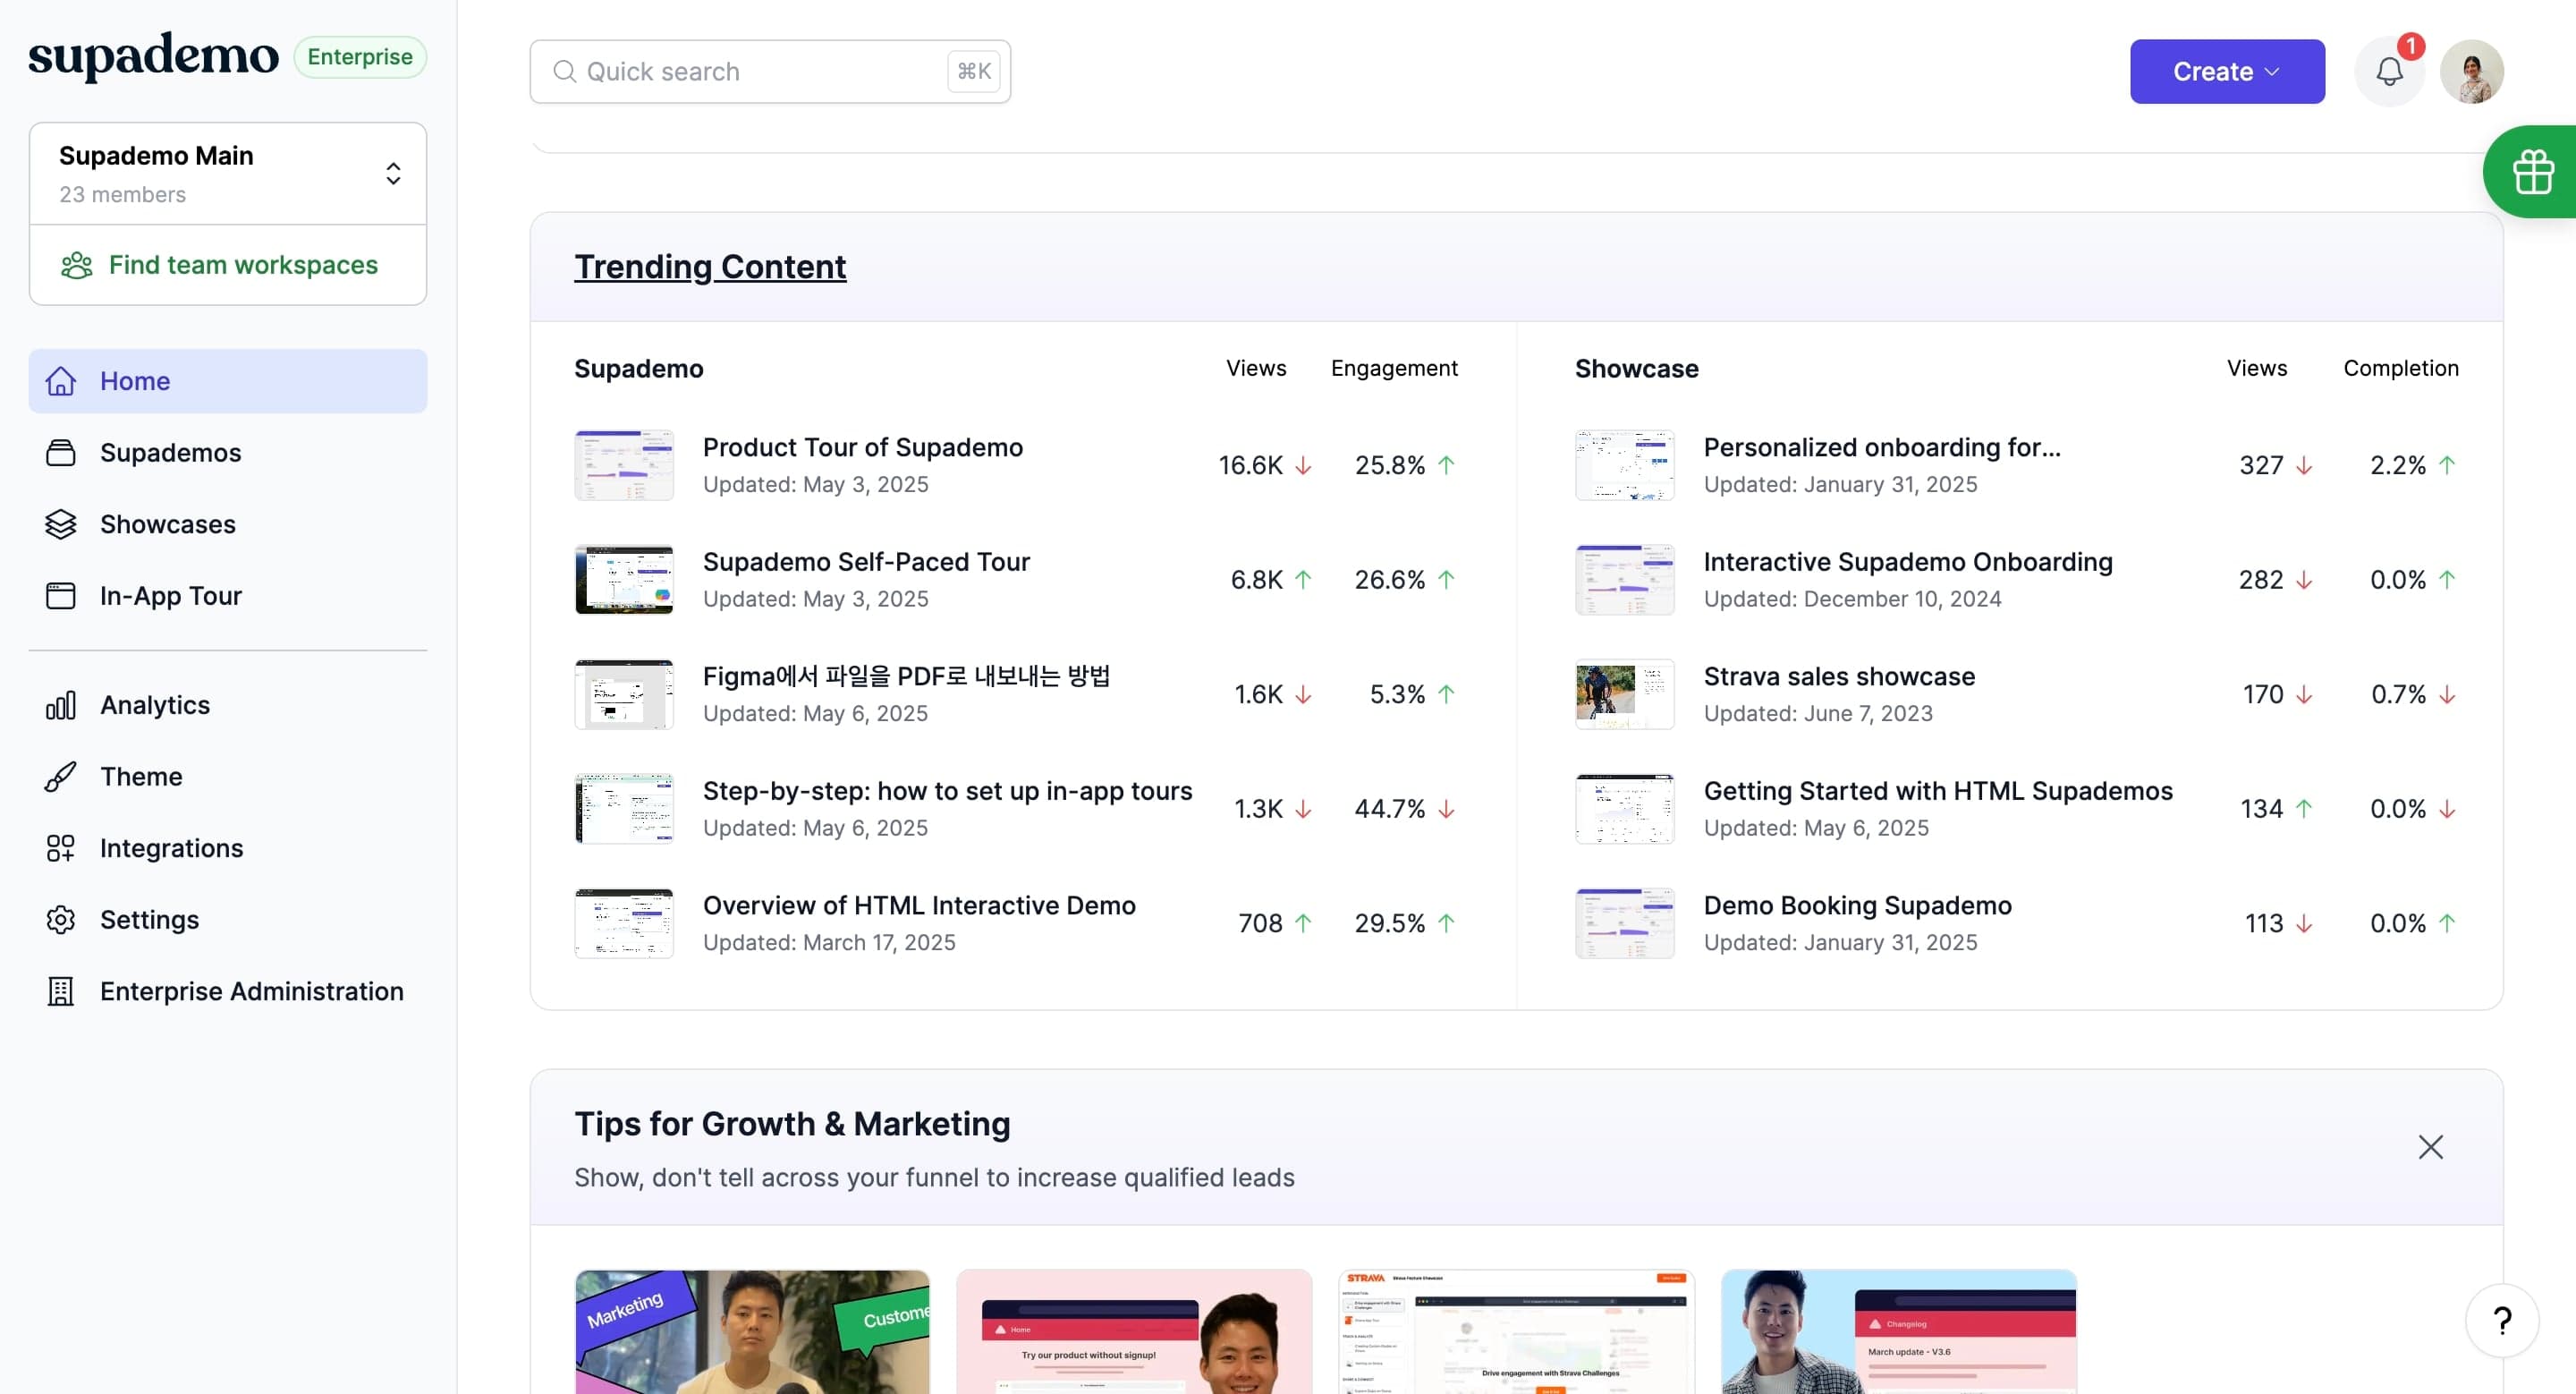Open Supademos in the sidebar
The width and height of the screenshot is (2576, 1394).
pos(228,452)
